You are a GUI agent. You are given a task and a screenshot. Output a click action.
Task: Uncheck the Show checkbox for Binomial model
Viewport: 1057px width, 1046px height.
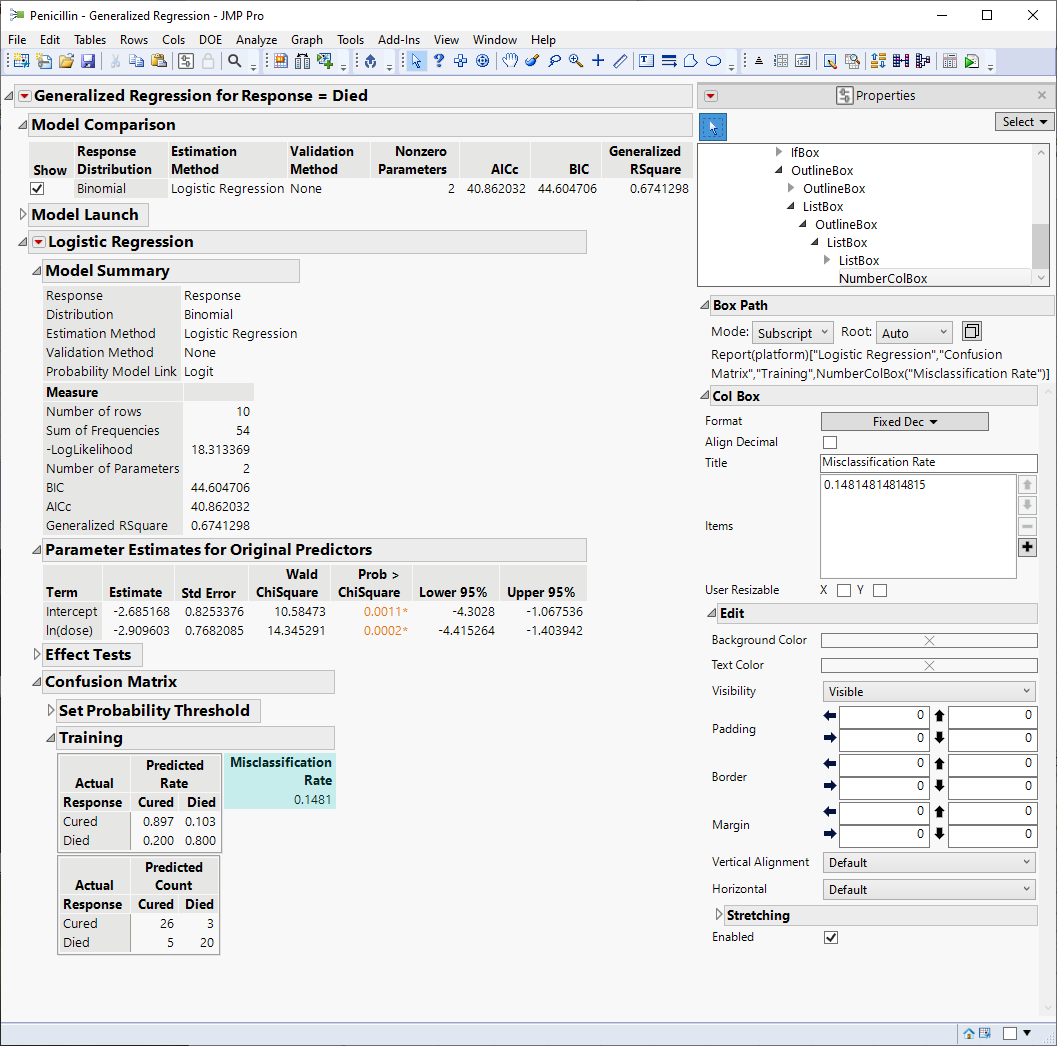coord(38,189)
